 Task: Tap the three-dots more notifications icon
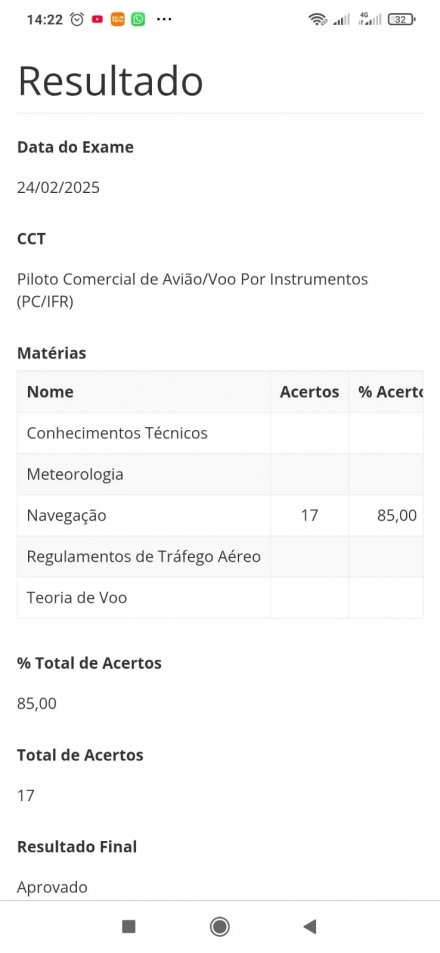(164, 19)
